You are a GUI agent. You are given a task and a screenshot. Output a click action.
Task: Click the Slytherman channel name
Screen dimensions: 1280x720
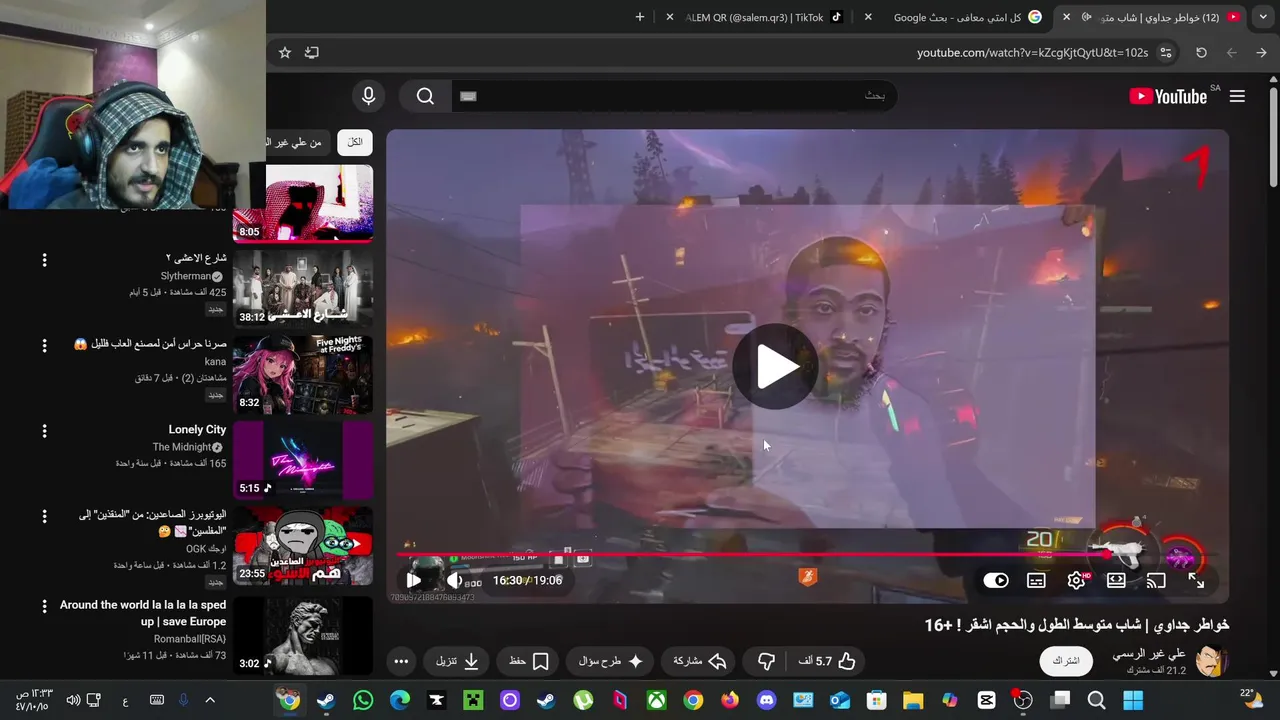tap(186, 276)
